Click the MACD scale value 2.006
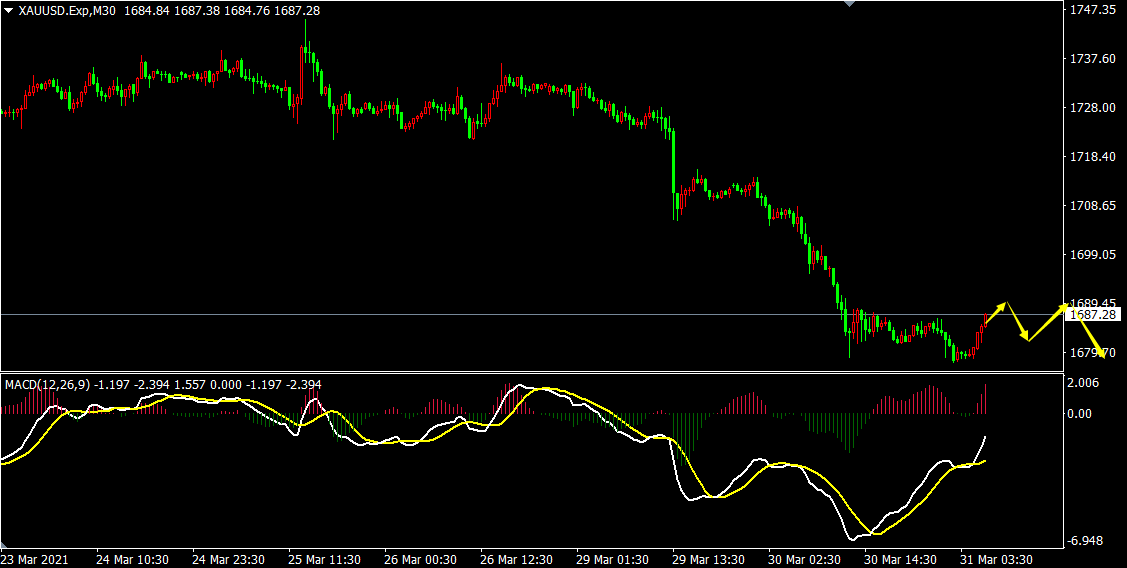This screenshot has height=568, width=1127. point(1084,383)
